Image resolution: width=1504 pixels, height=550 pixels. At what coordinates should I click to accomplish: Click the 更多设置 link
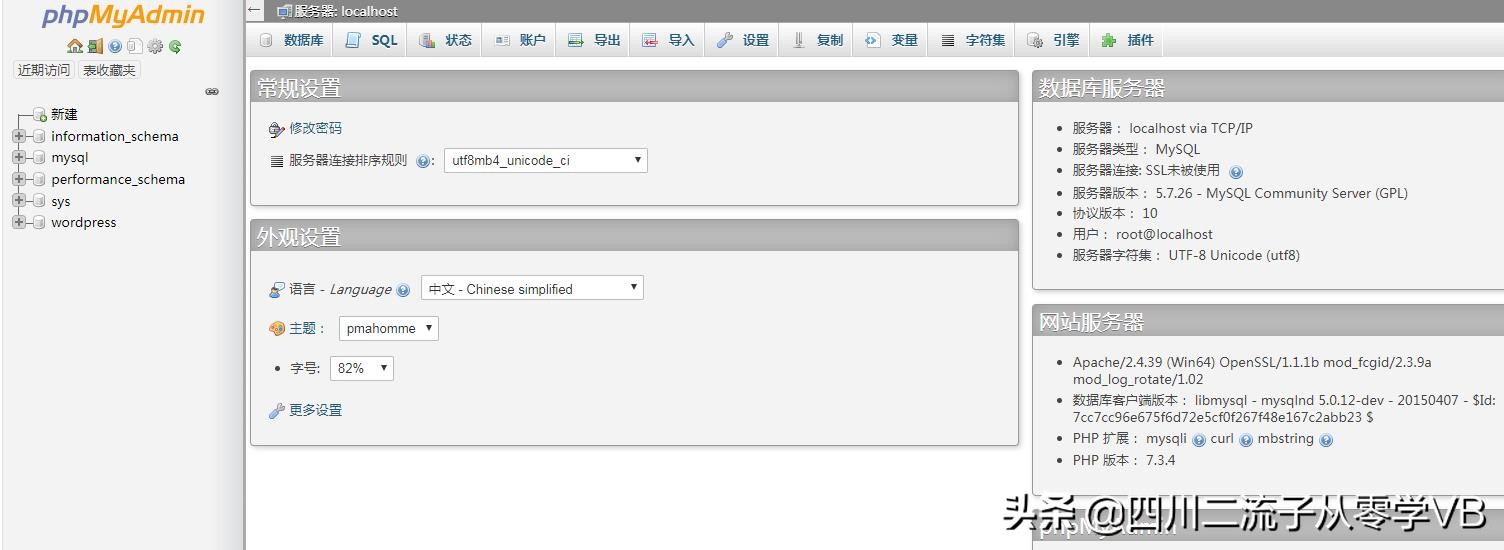(315, 410)
